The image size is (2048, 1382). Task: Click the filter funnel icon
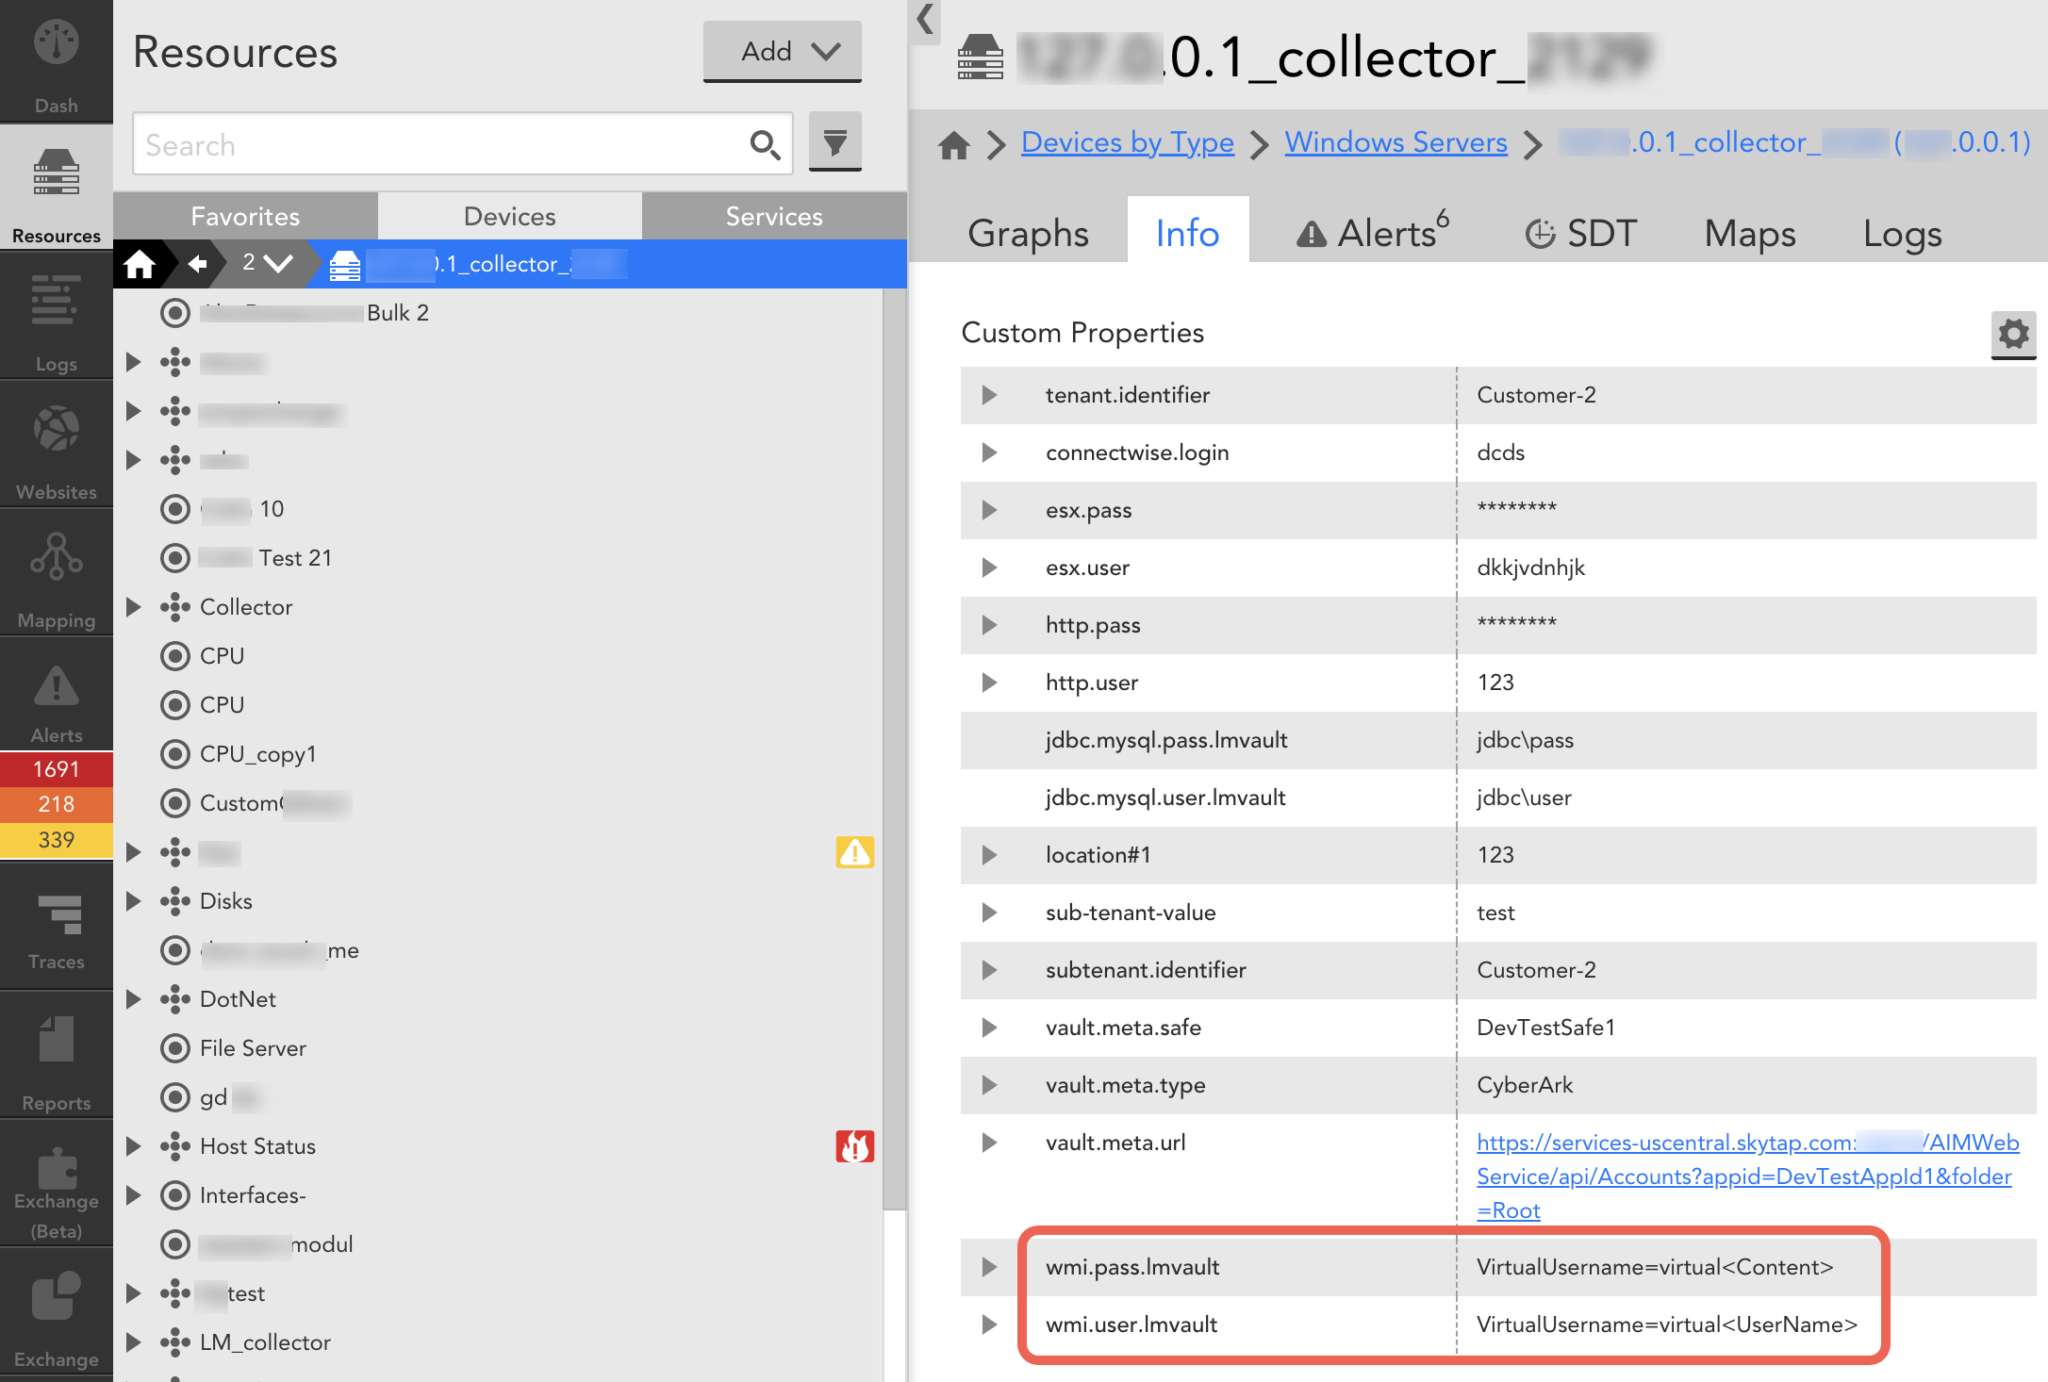(x=835, y=143)
